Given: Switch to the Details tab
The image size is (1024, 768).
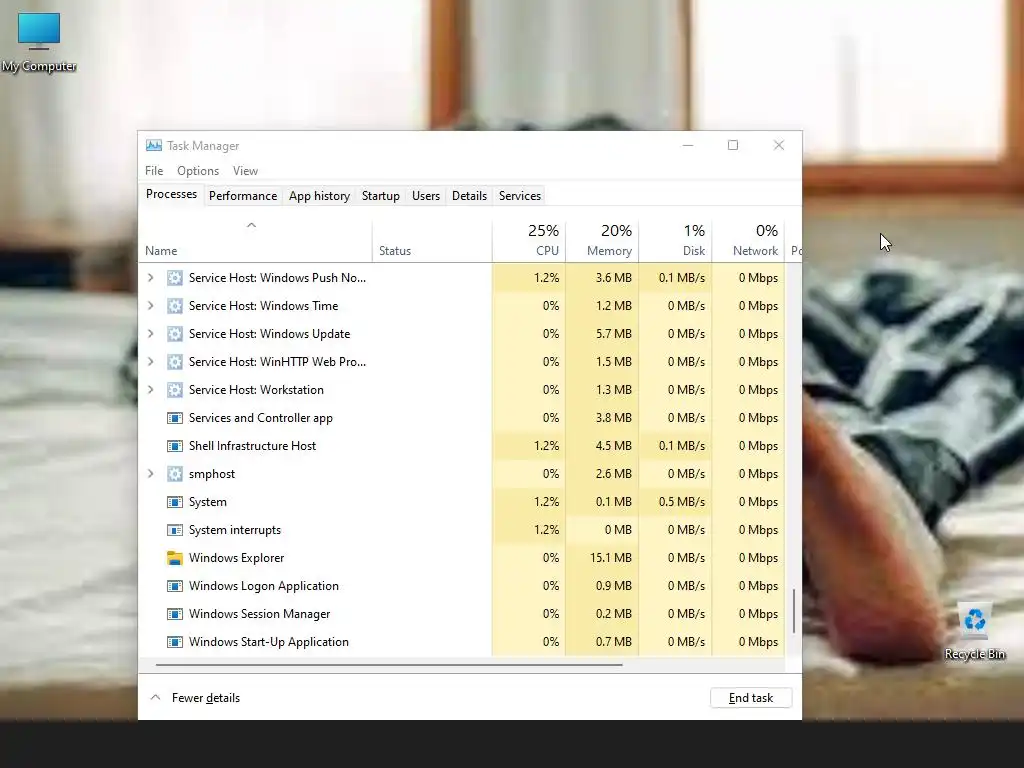Looking at the screenshot, I should pyautogui.click(x=470, y=196).
